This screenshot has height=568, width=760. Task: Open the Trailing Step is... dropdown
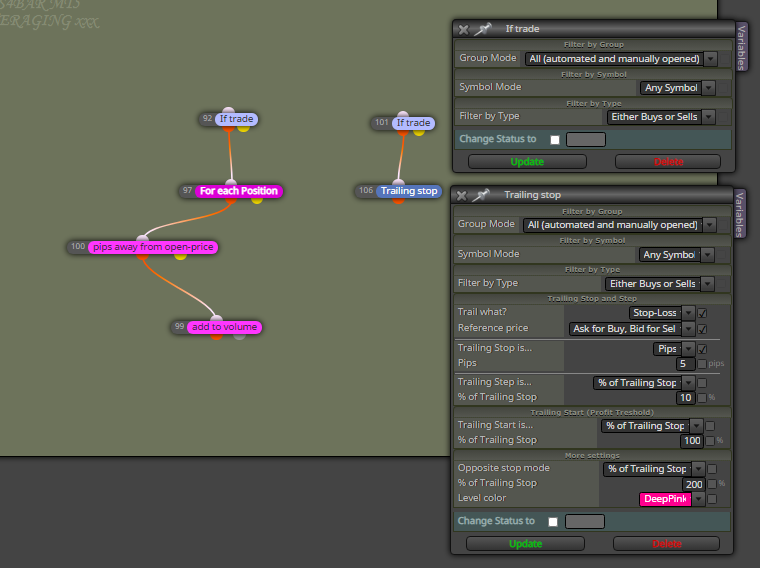pyautogui.click(x=688, y=383)
